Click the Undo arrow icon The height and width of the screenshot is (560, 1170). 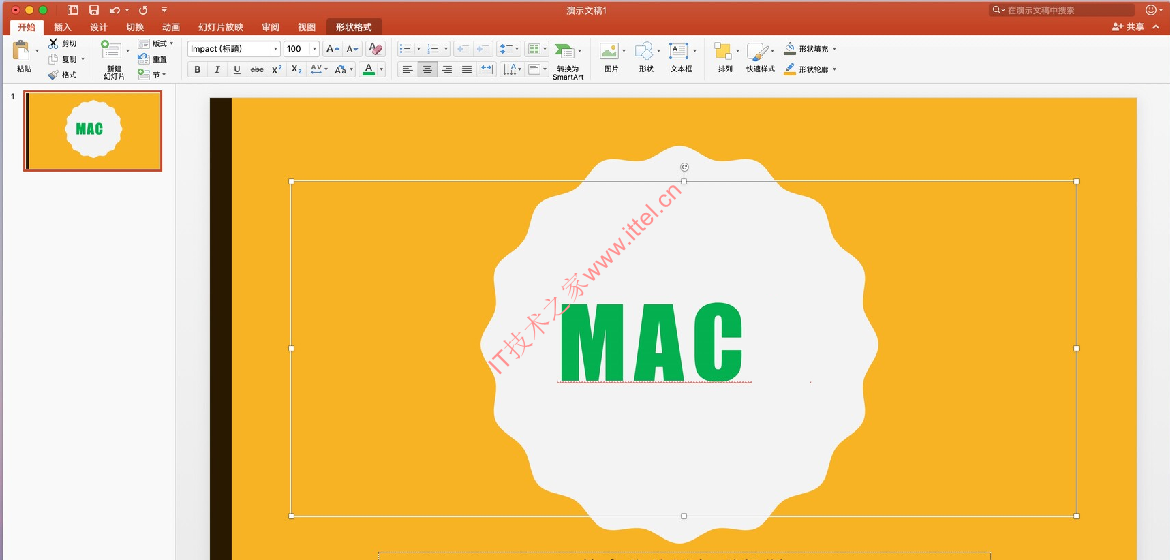114,10
